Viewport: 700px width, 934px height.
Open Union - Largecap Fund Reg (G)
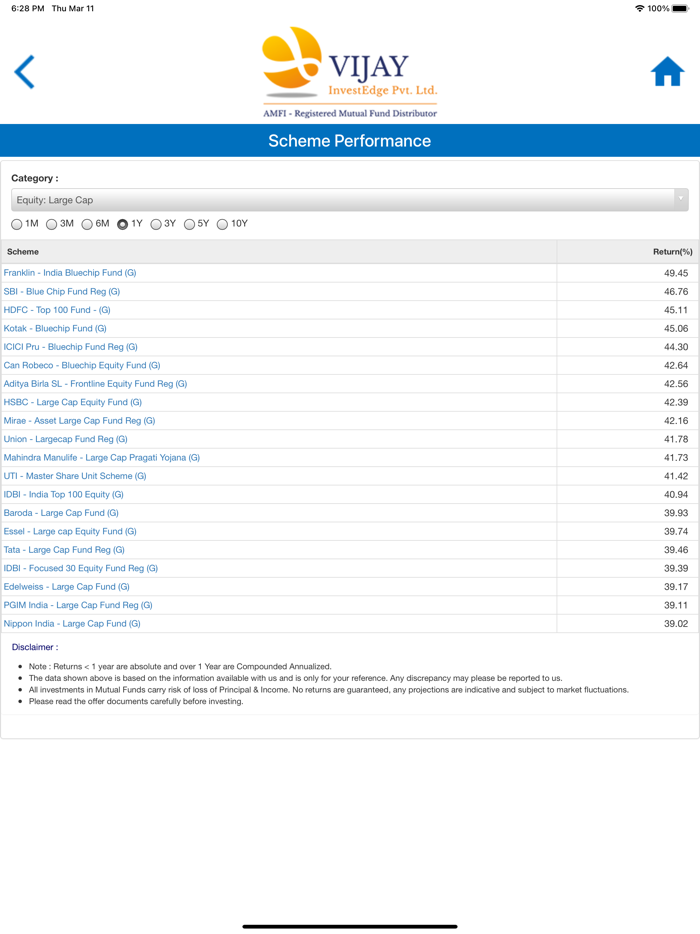click(66, 439)
